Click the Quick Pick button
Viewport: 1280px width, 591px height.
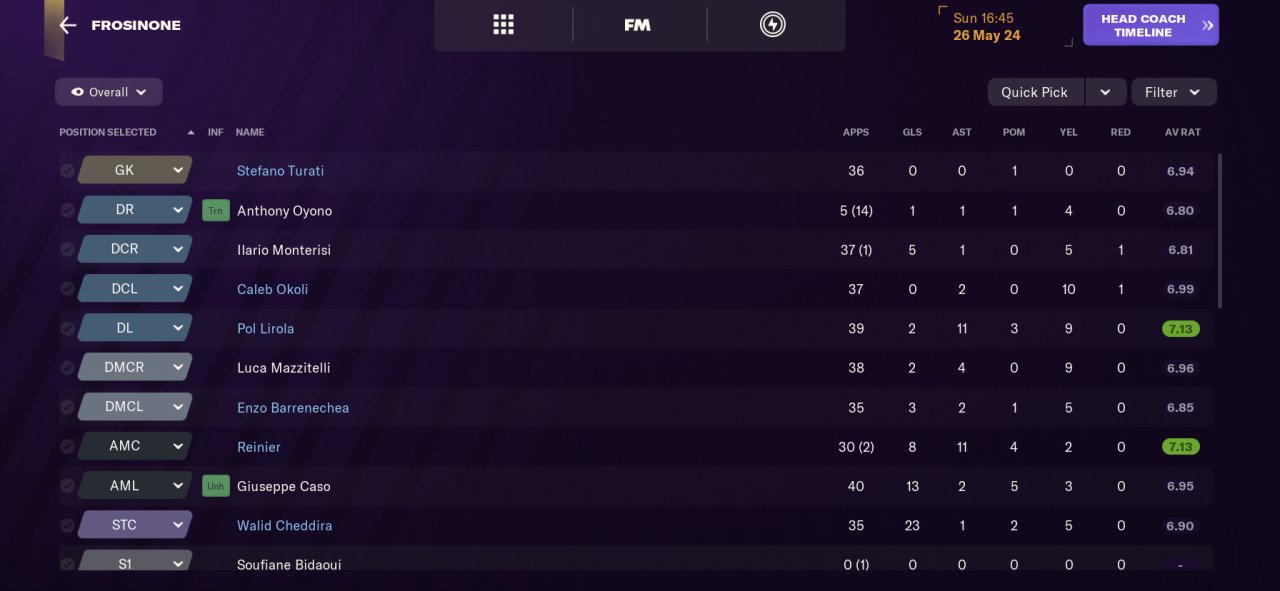pyautogui.click(x=1035, y=92)
